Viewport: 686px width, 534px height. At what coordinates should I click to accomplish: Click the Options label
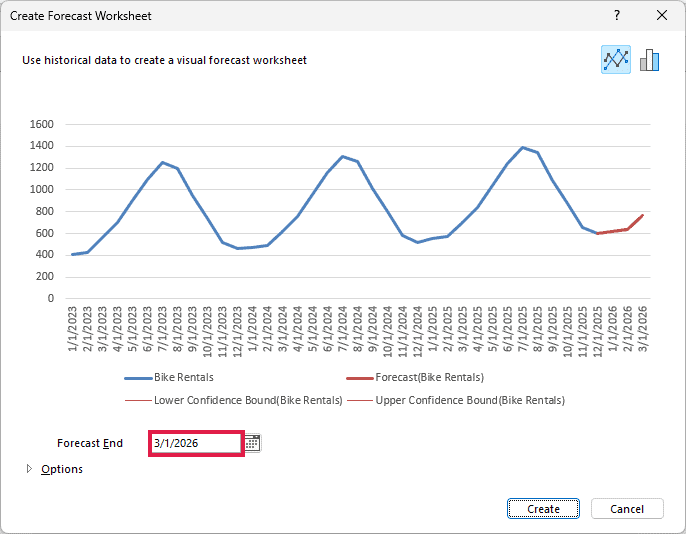coord(62,469)
